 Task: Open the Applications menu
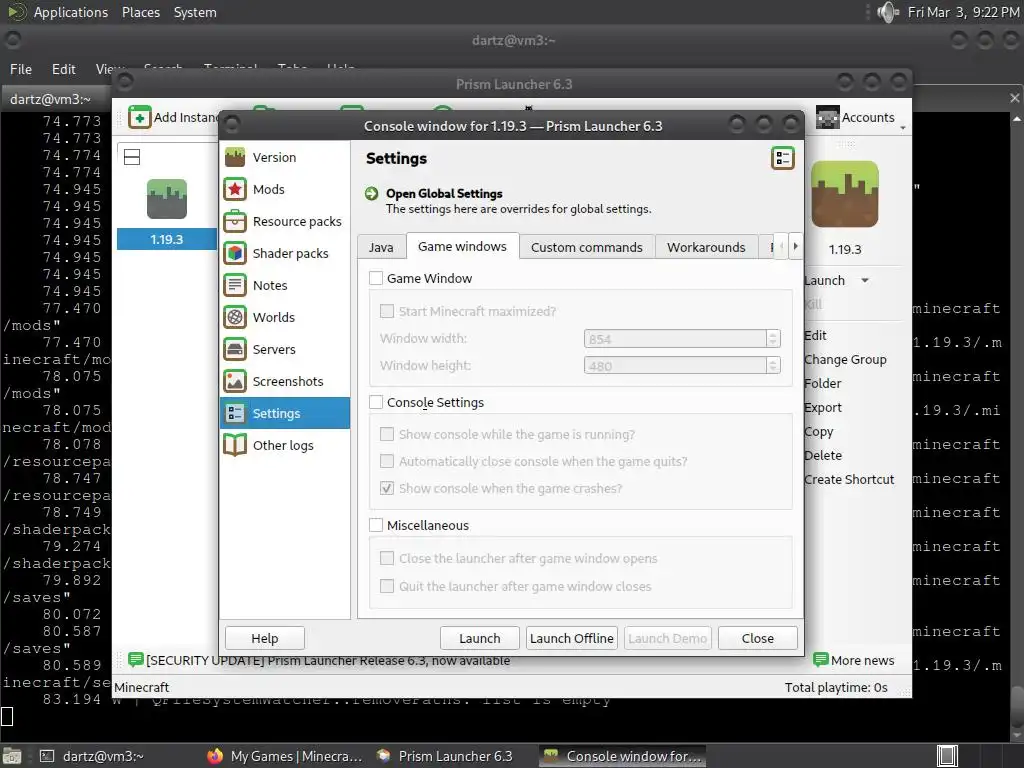(x=71, y=12)
